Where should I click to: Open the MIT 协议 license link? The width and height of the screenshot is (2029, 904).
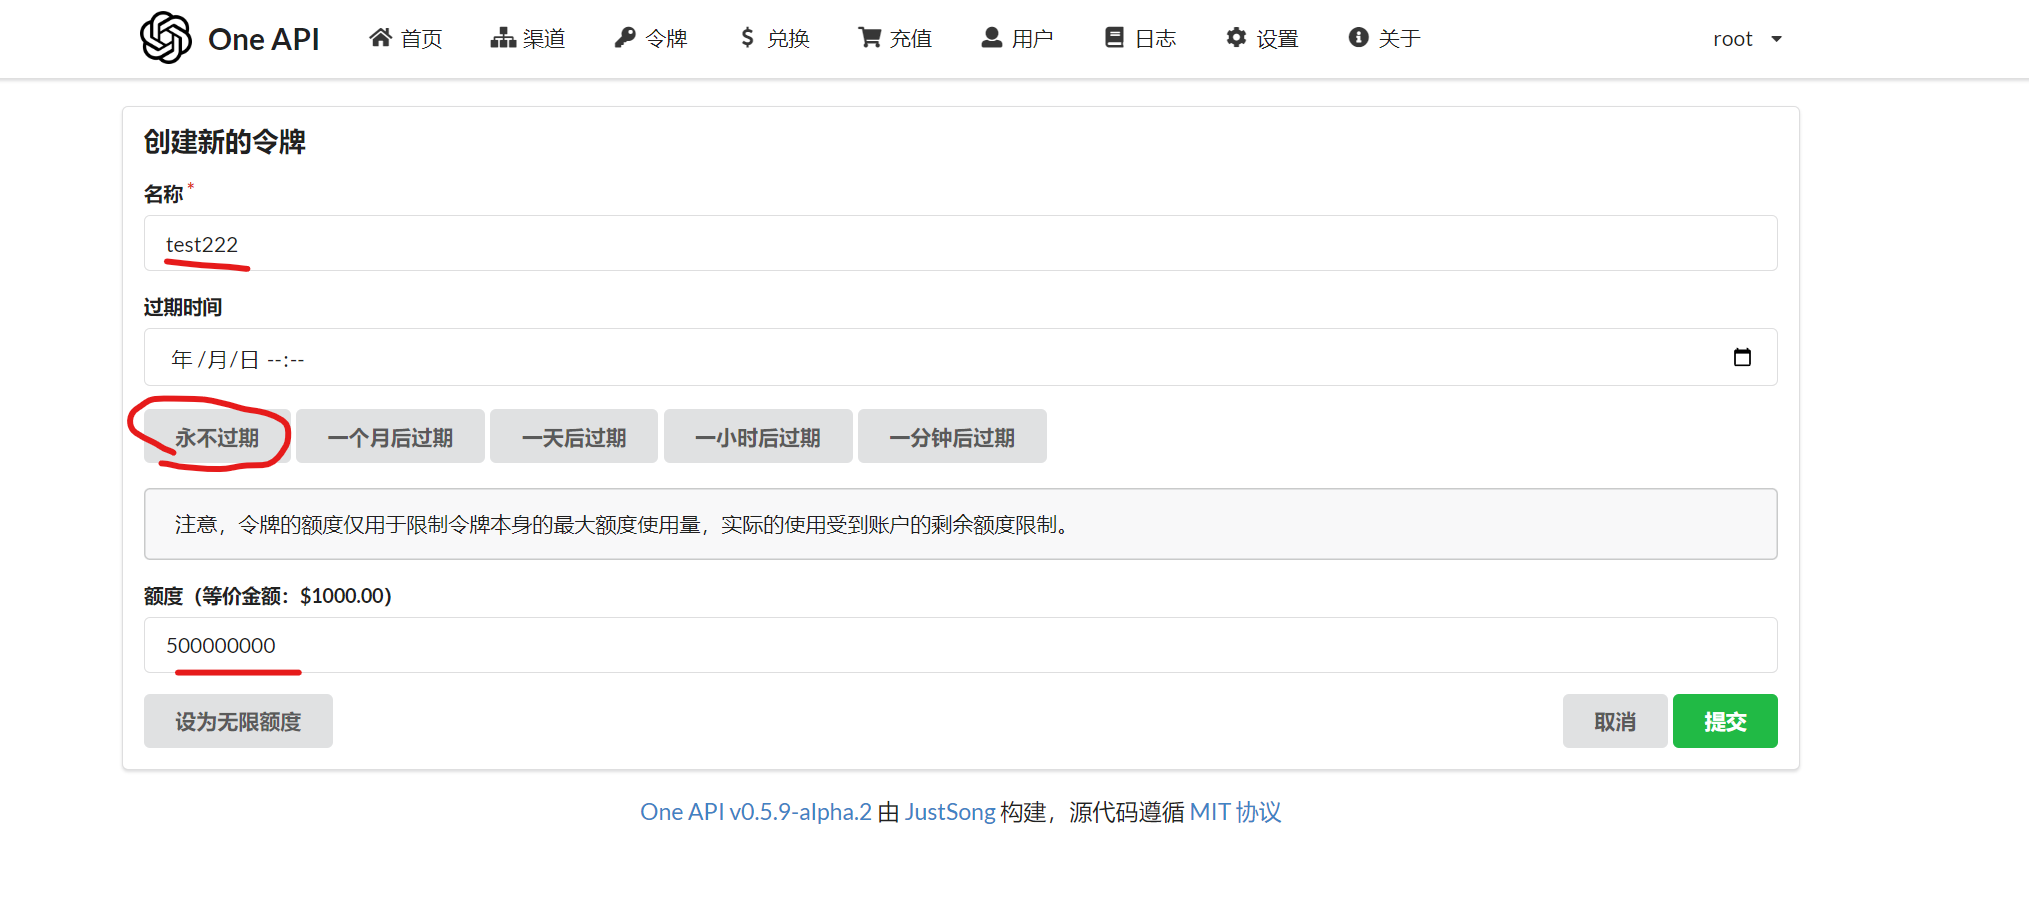click(1235, 812)
